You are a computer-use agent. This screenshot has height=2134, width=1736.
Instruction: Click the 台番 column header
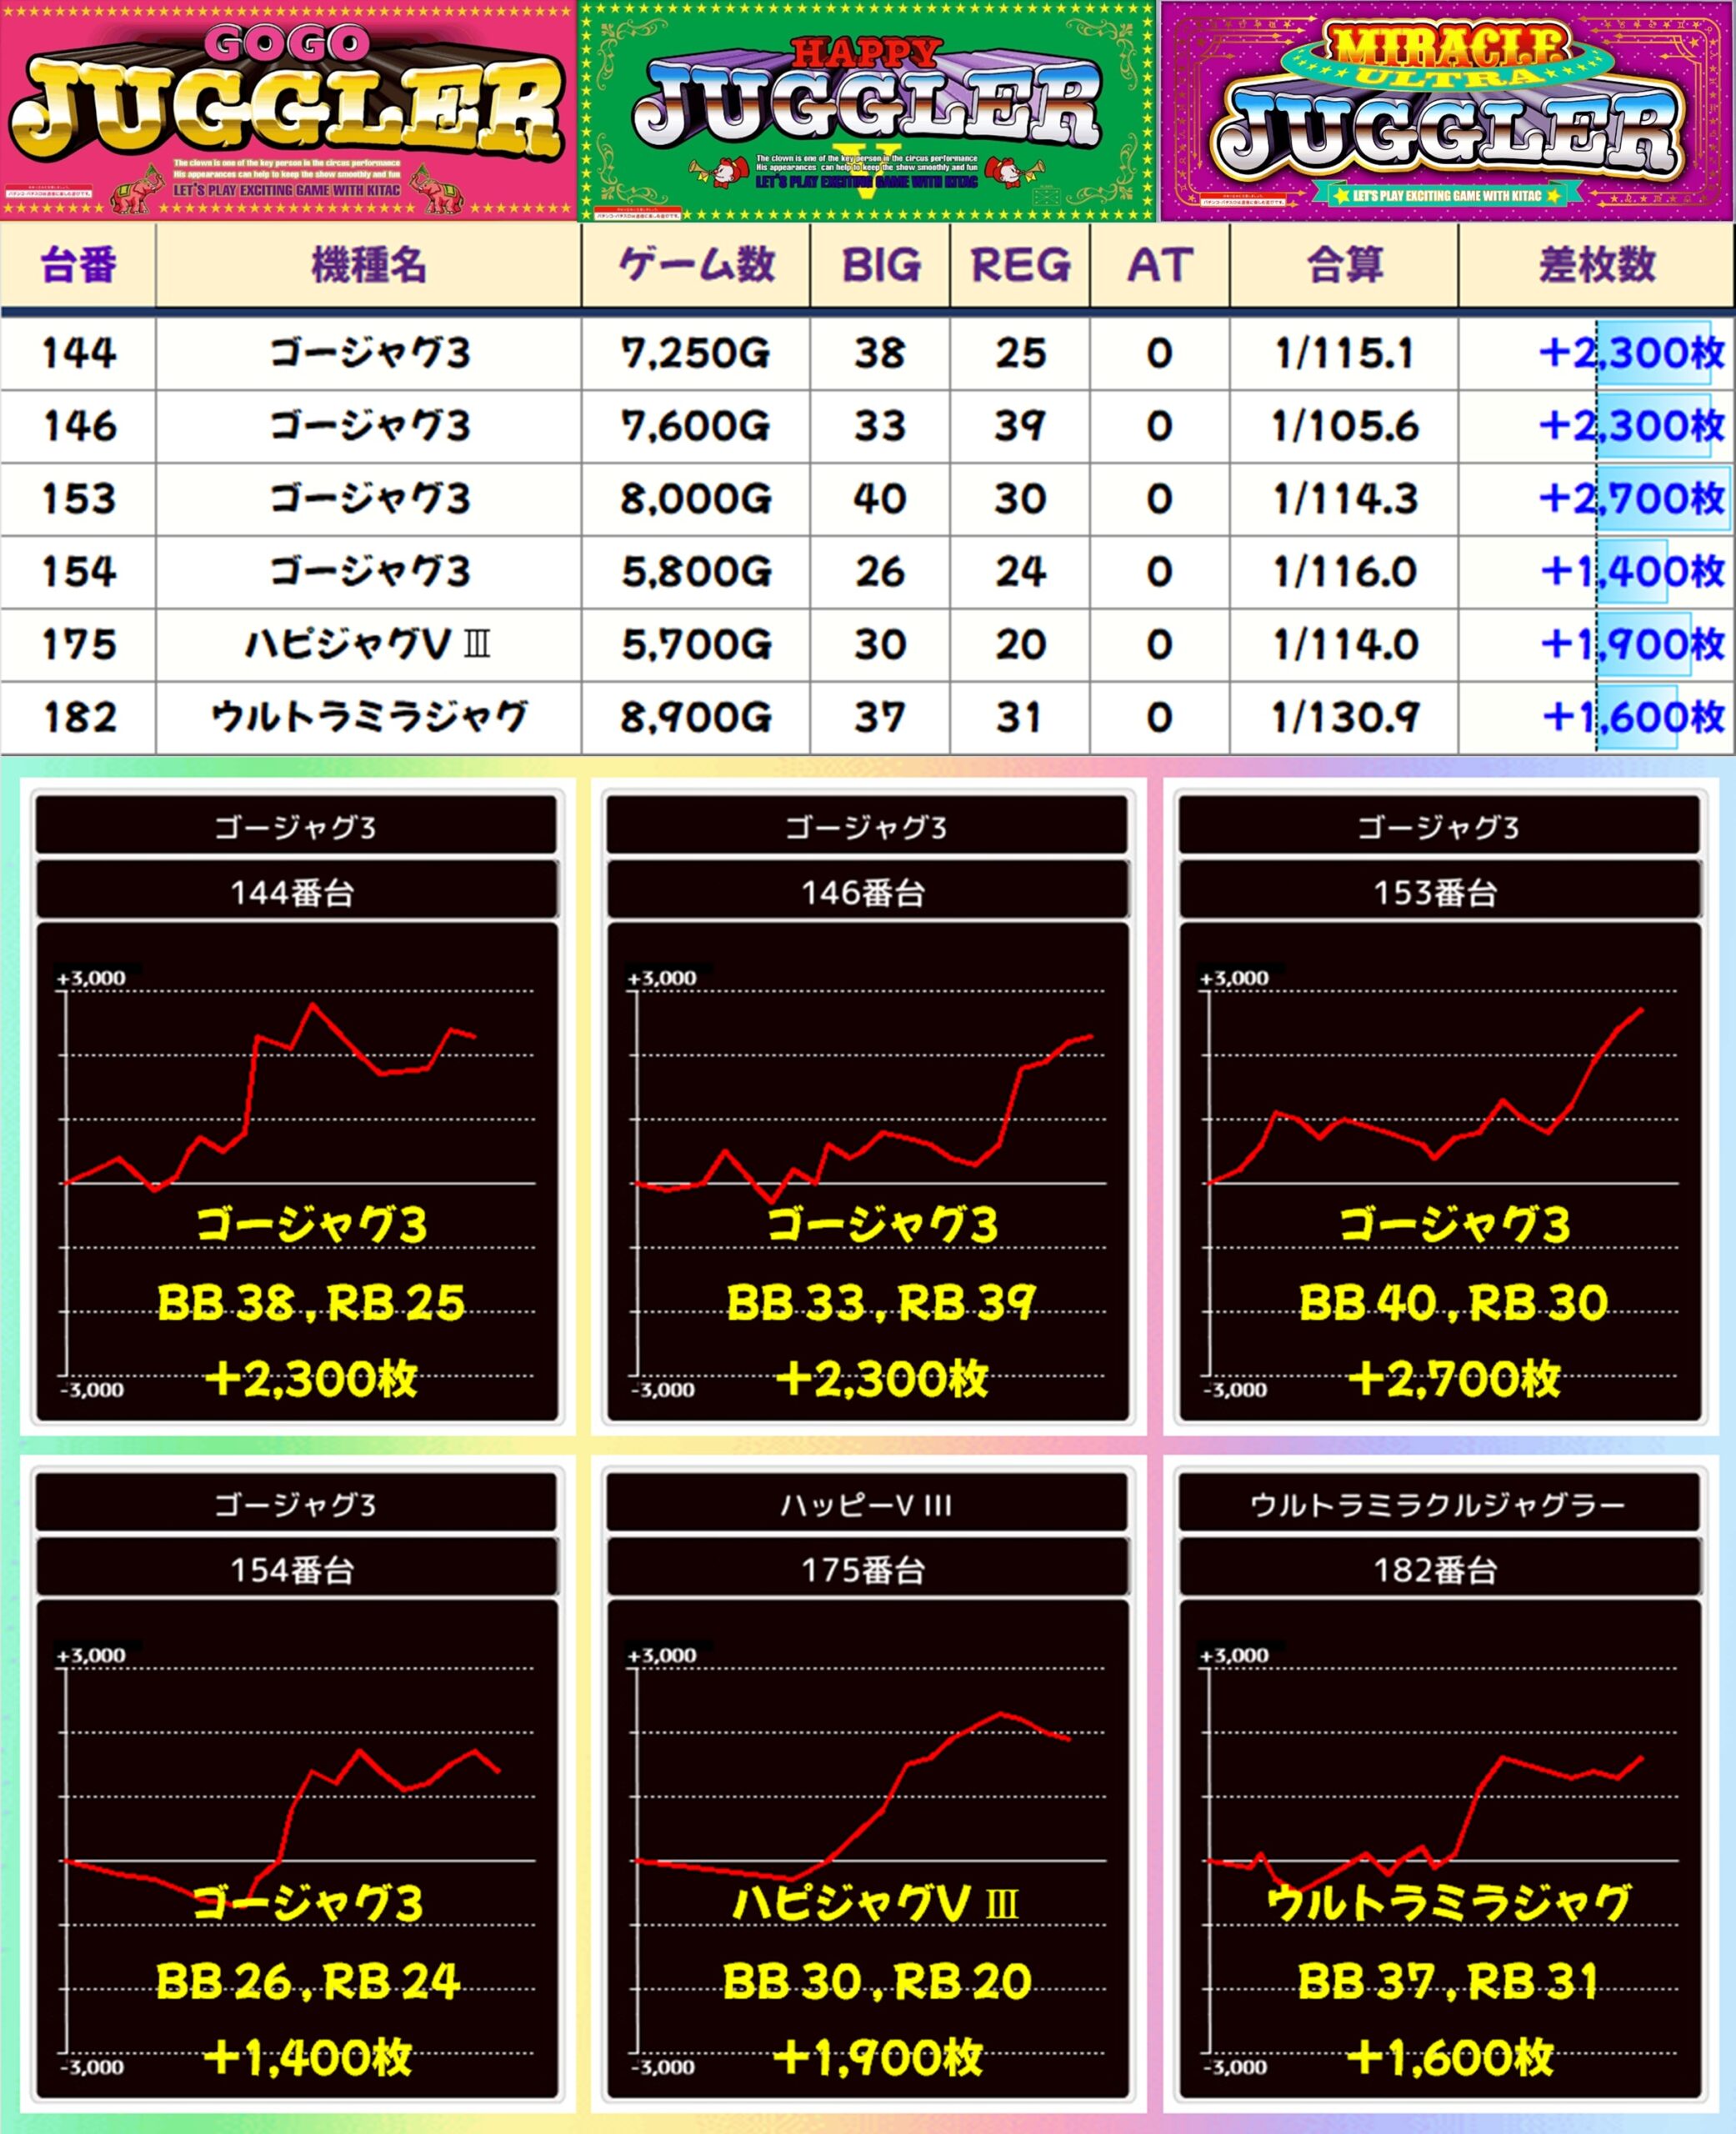pos(78,265)
